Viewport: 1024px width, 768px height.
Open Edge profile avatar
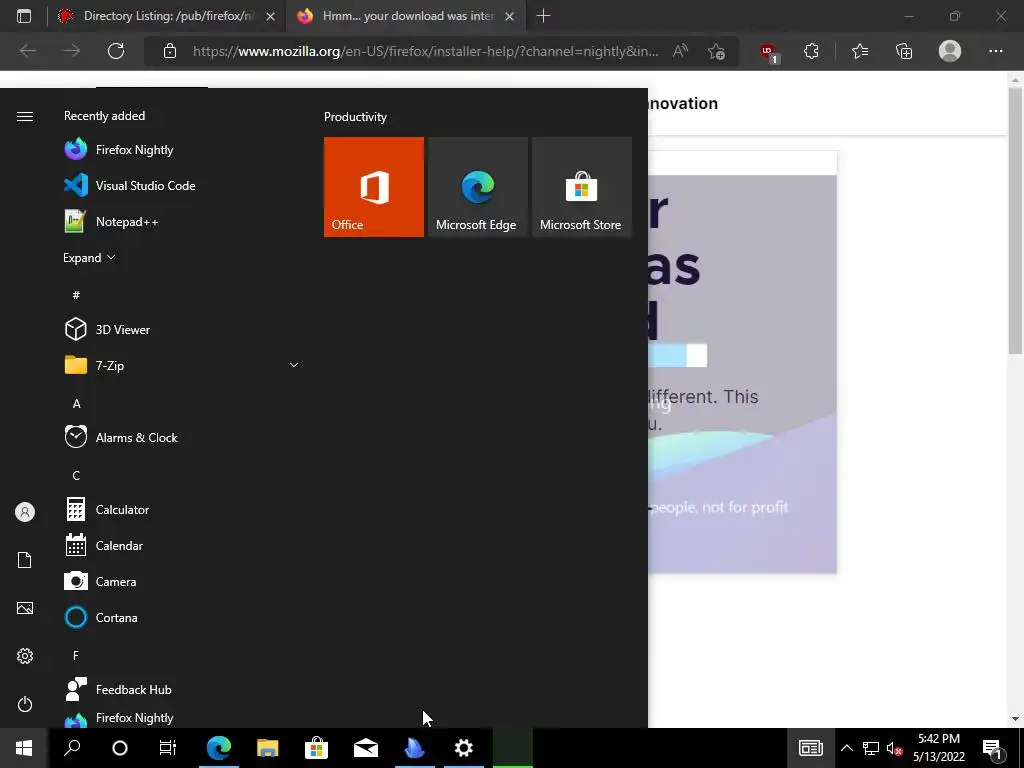click(x=950, y=51)
